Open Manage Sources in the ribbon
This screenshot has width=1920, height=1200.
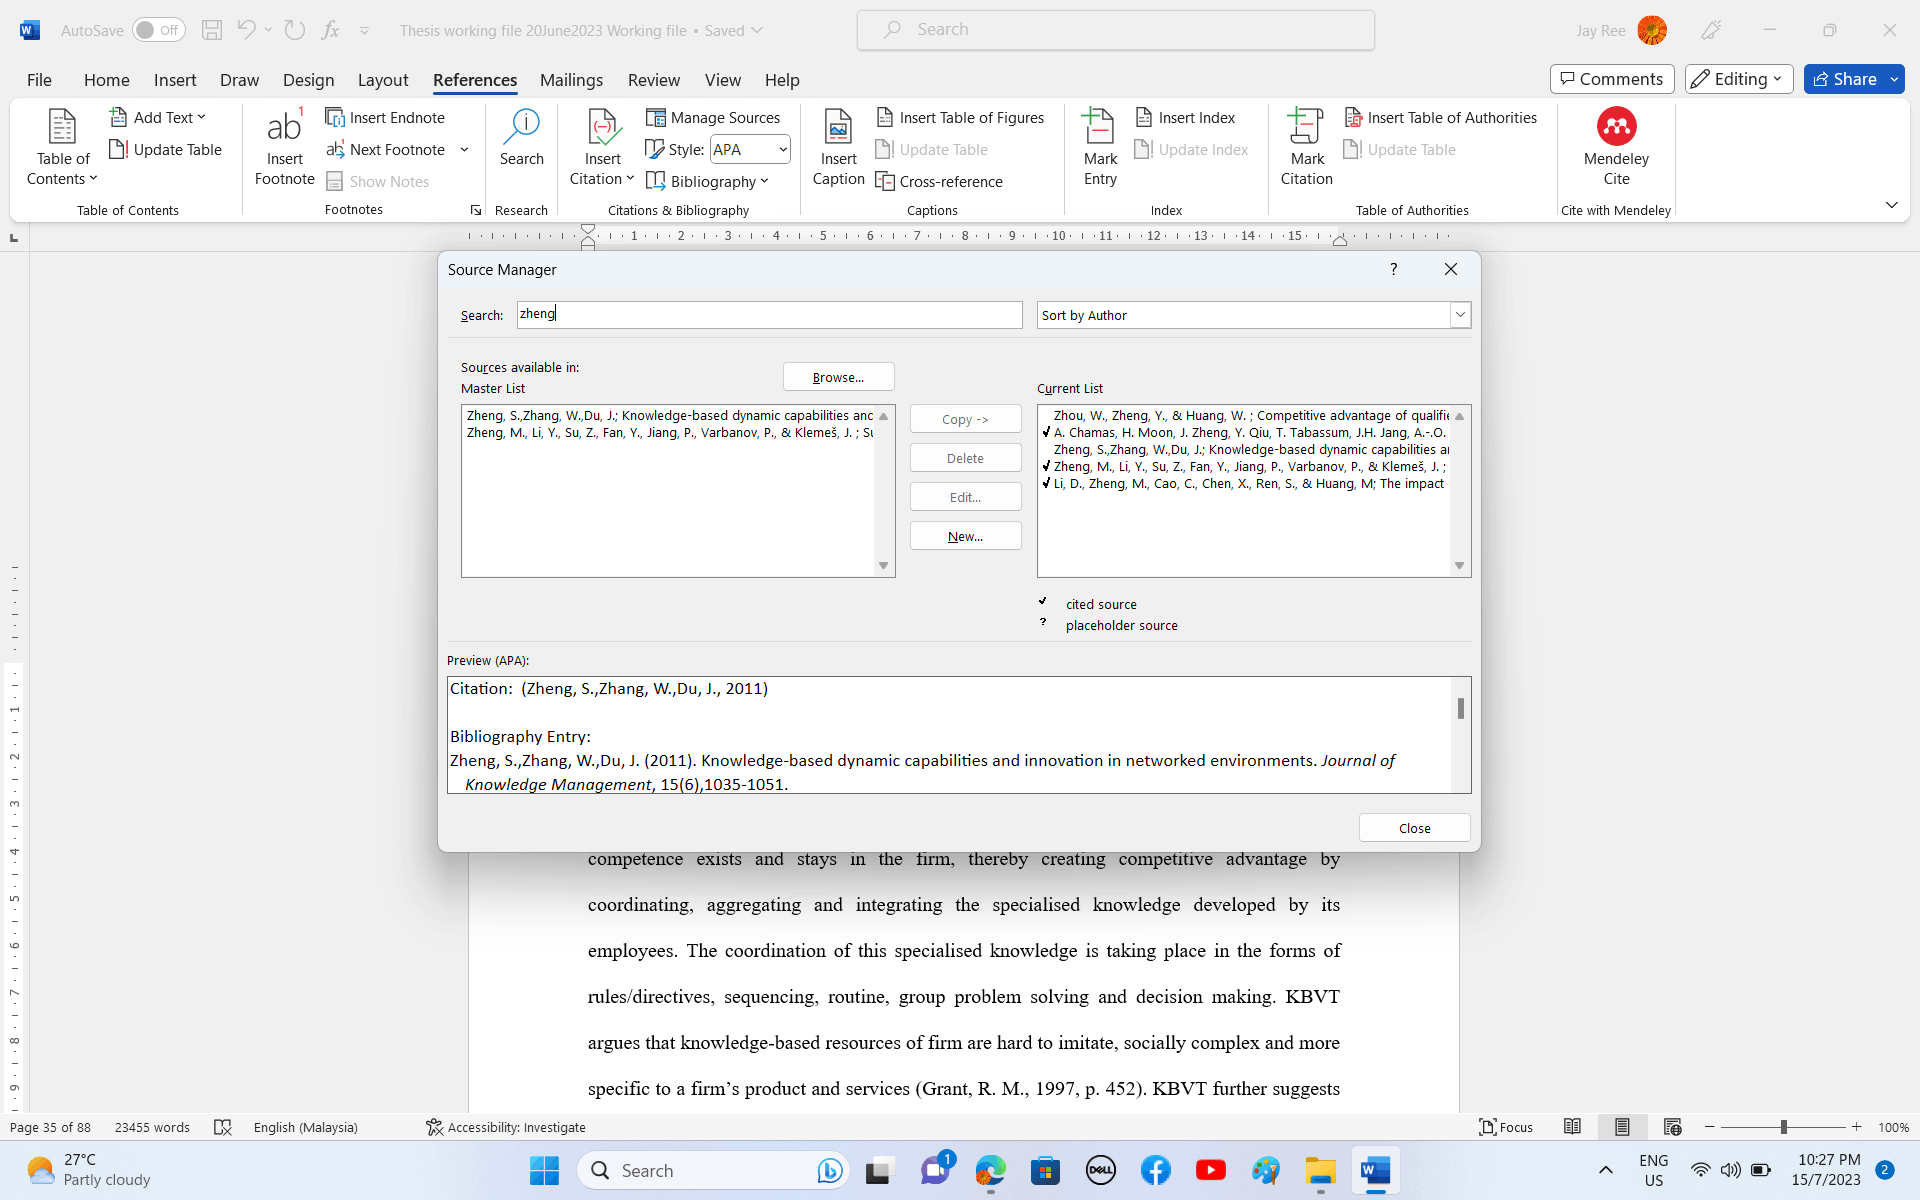713,118
